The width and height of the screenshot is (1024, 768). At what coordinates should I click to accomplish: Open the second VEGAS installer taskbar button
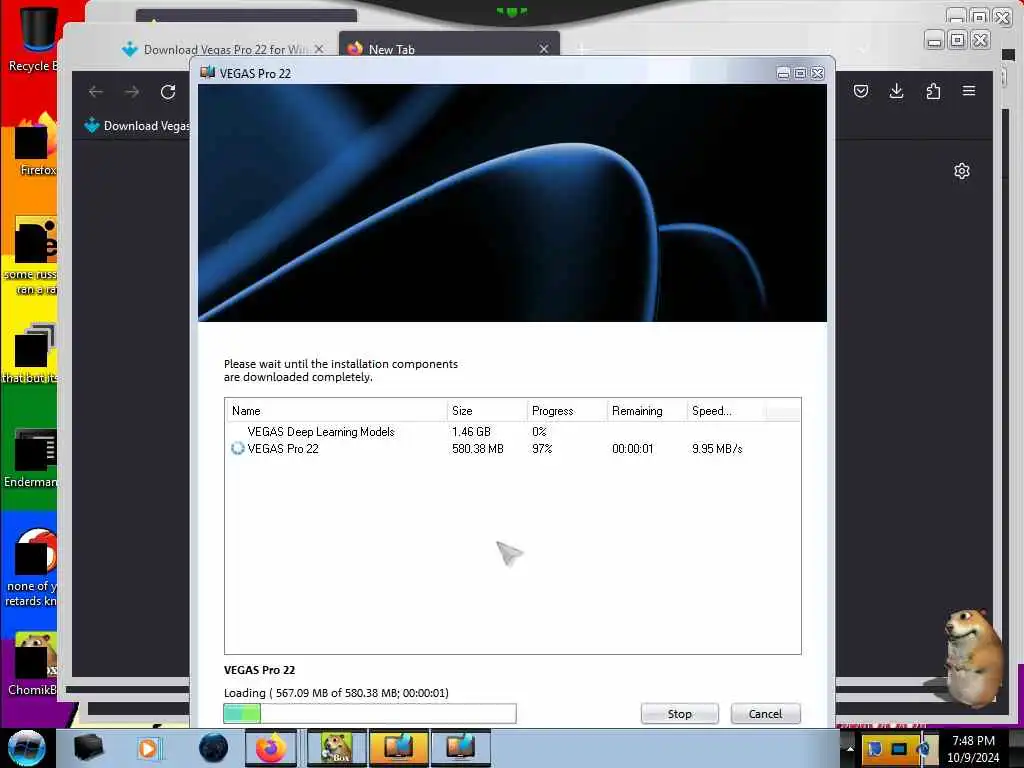coord(460,748)
